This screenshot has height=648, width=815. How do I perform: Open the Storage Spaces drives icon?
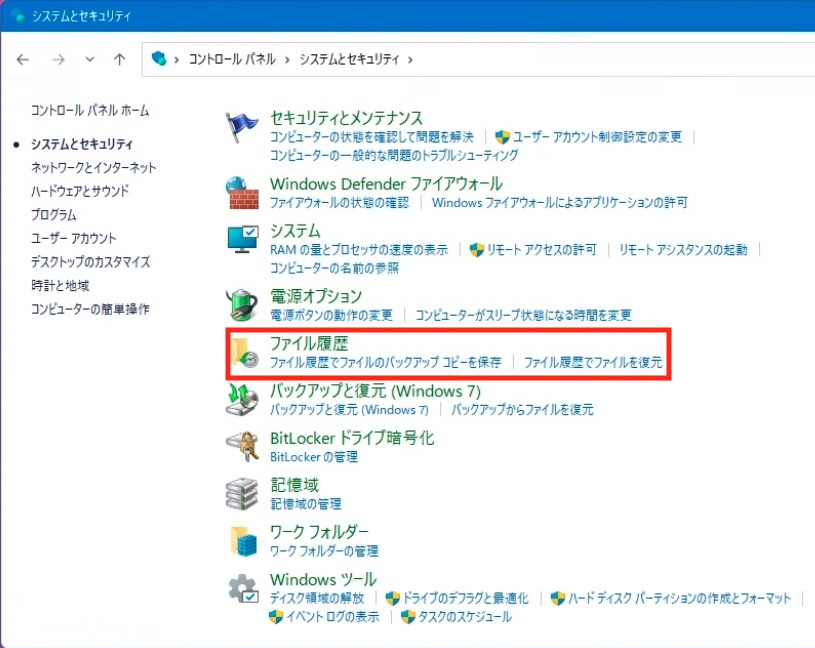(242, 494)
